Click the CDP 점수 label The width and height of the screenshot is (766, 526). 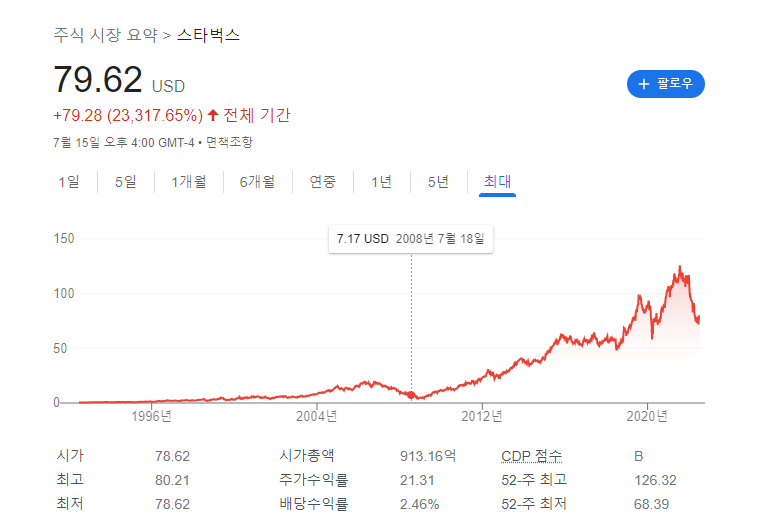532,456
